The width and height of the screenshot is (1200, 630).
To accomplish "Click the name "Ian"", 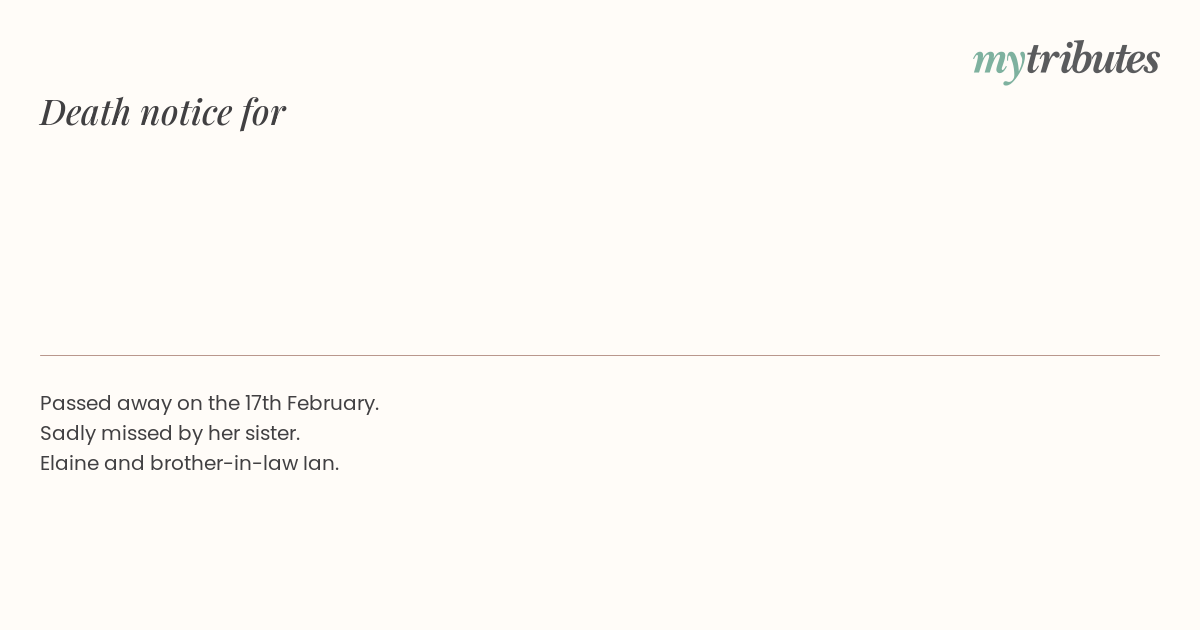I will point(319,463).
